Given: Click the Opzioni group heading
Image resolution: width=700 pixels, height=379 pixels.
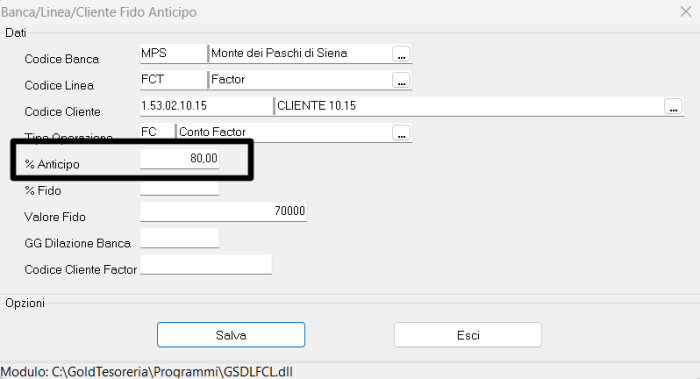Looking at the screenshot, I should click(x=25, y=303).
